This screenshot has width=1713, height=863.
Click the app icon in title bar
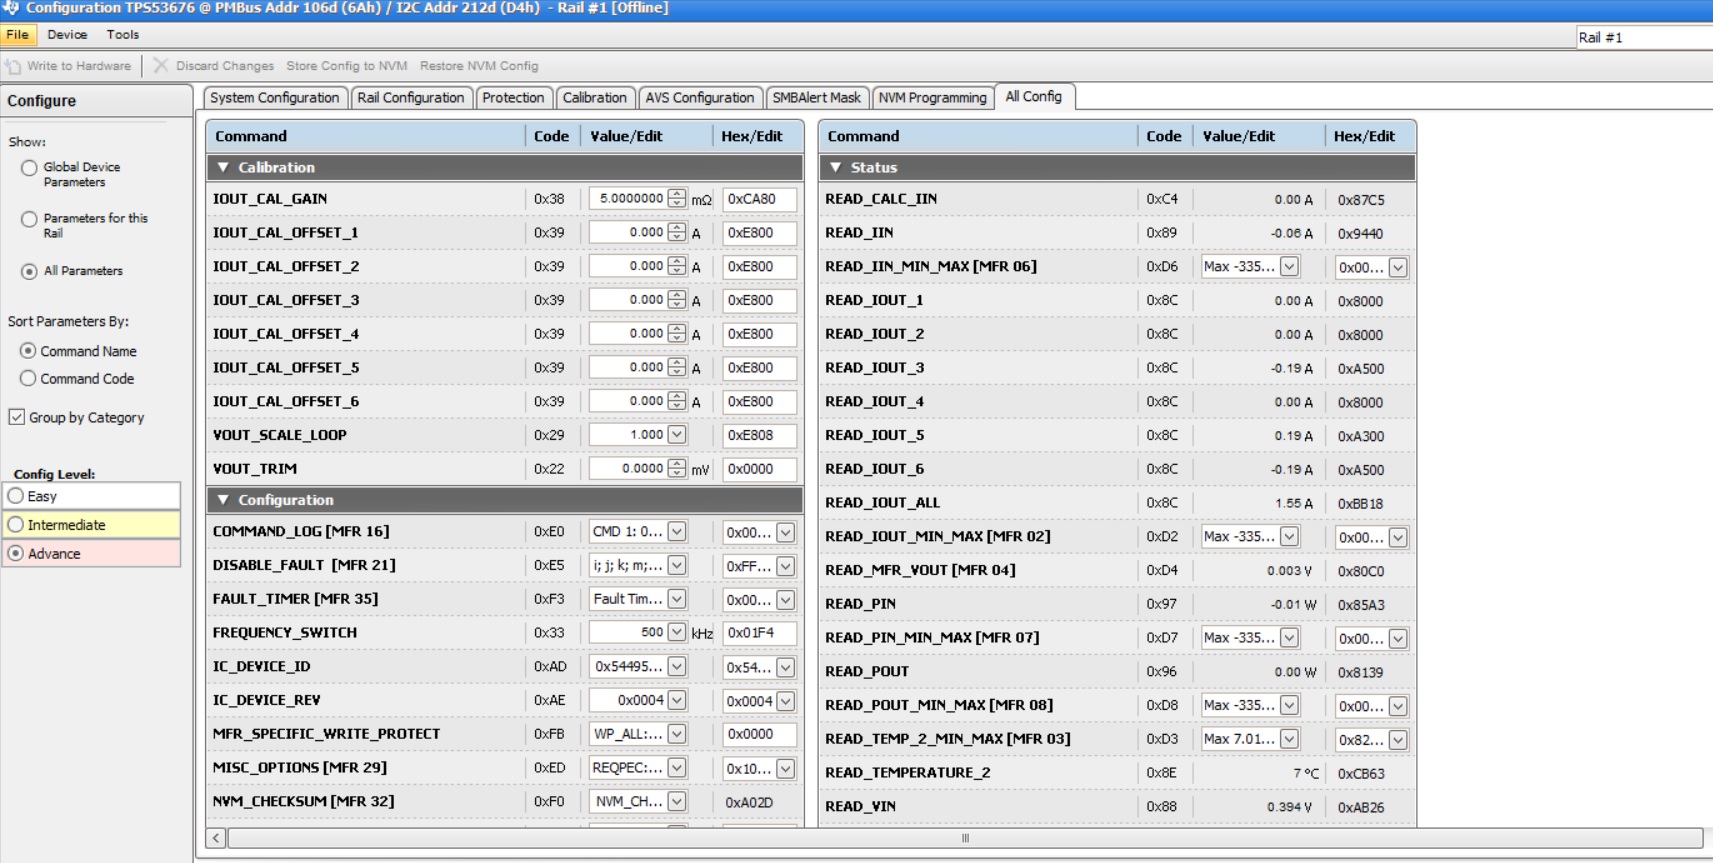coord(11,8)
